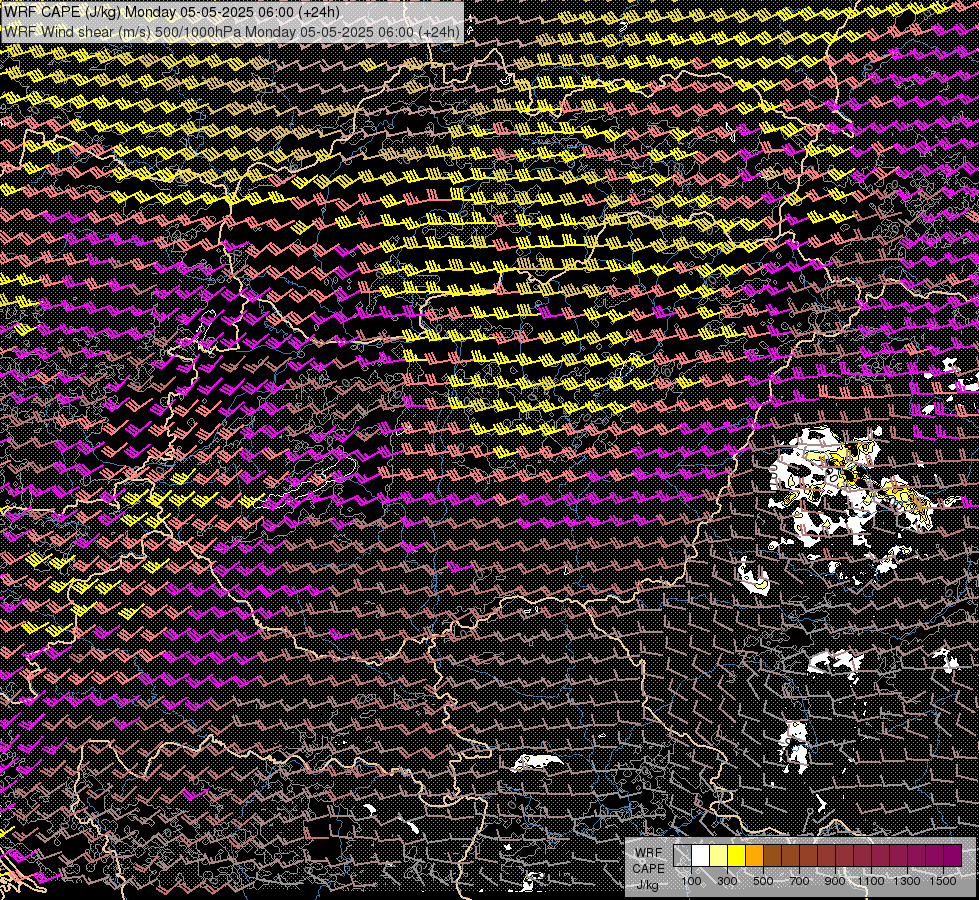This screenshot has width=979, height=900.
Task: Click the WRF Wind shear title line
Action: coord(232,31)
